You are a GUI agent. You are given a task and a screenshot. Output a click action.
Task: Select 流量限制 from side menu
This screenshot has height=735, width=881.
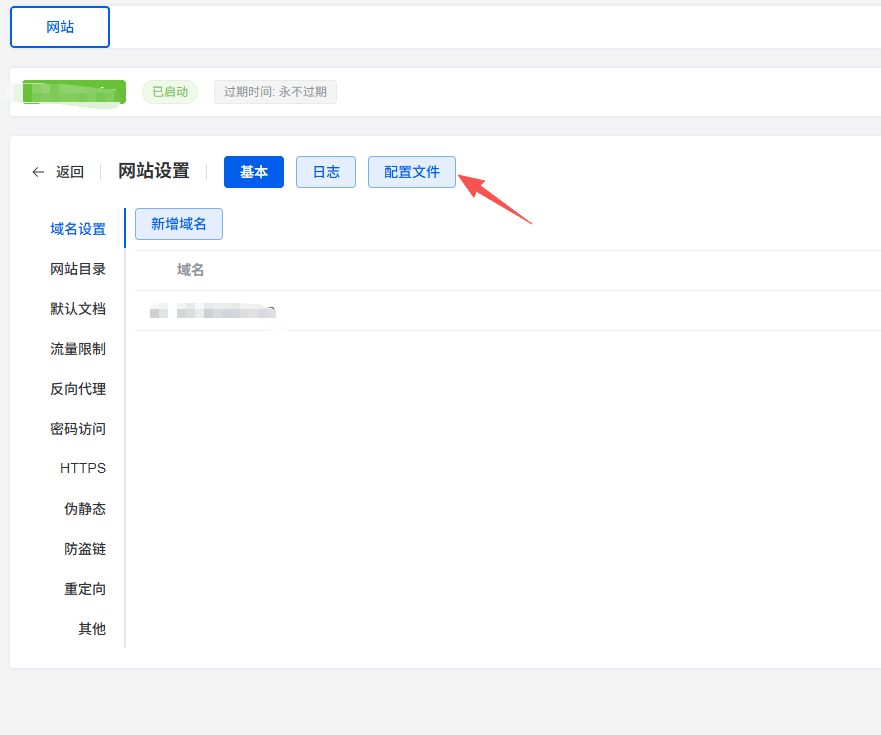pyautogui.click(x=78, y=349)
